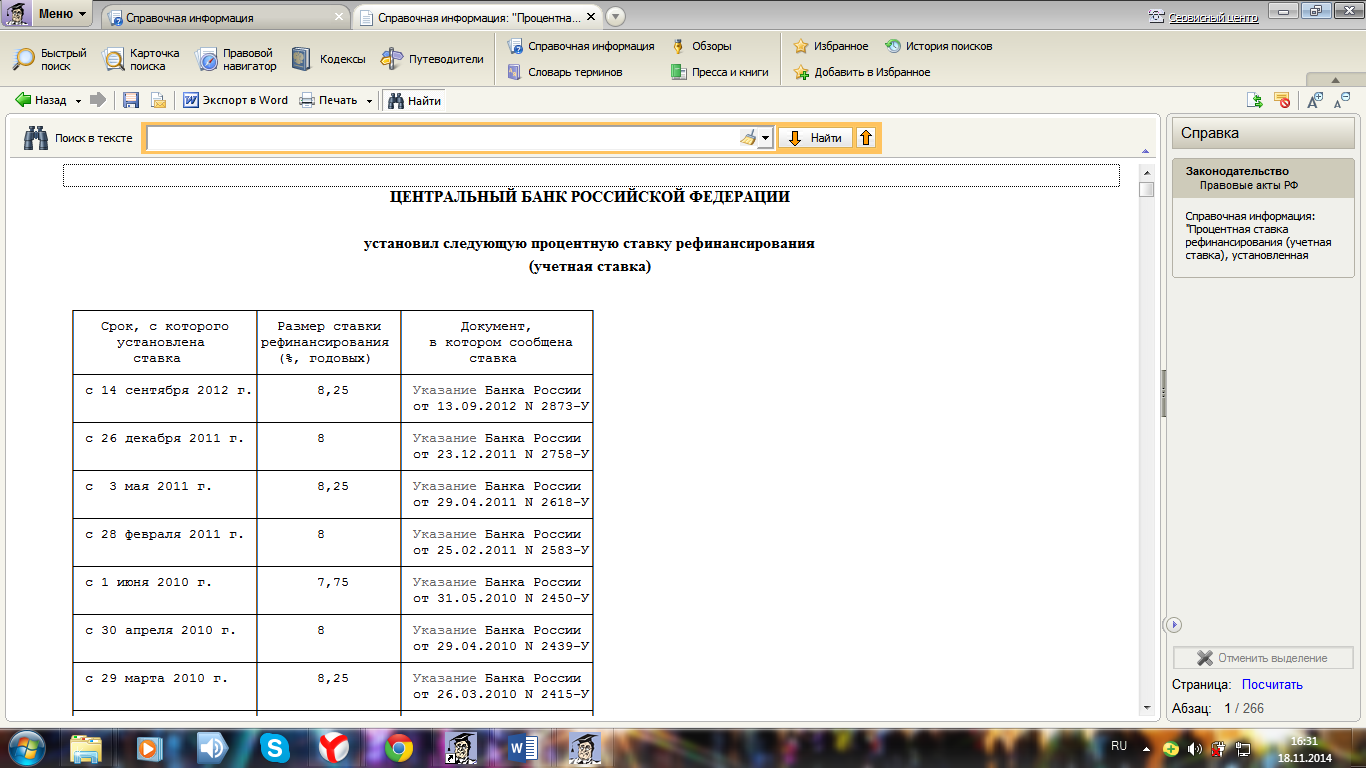The height and width of the screenshot is (768, 1366).
Task: Open Быстрый поиск quick search
Action: [49, 59]
